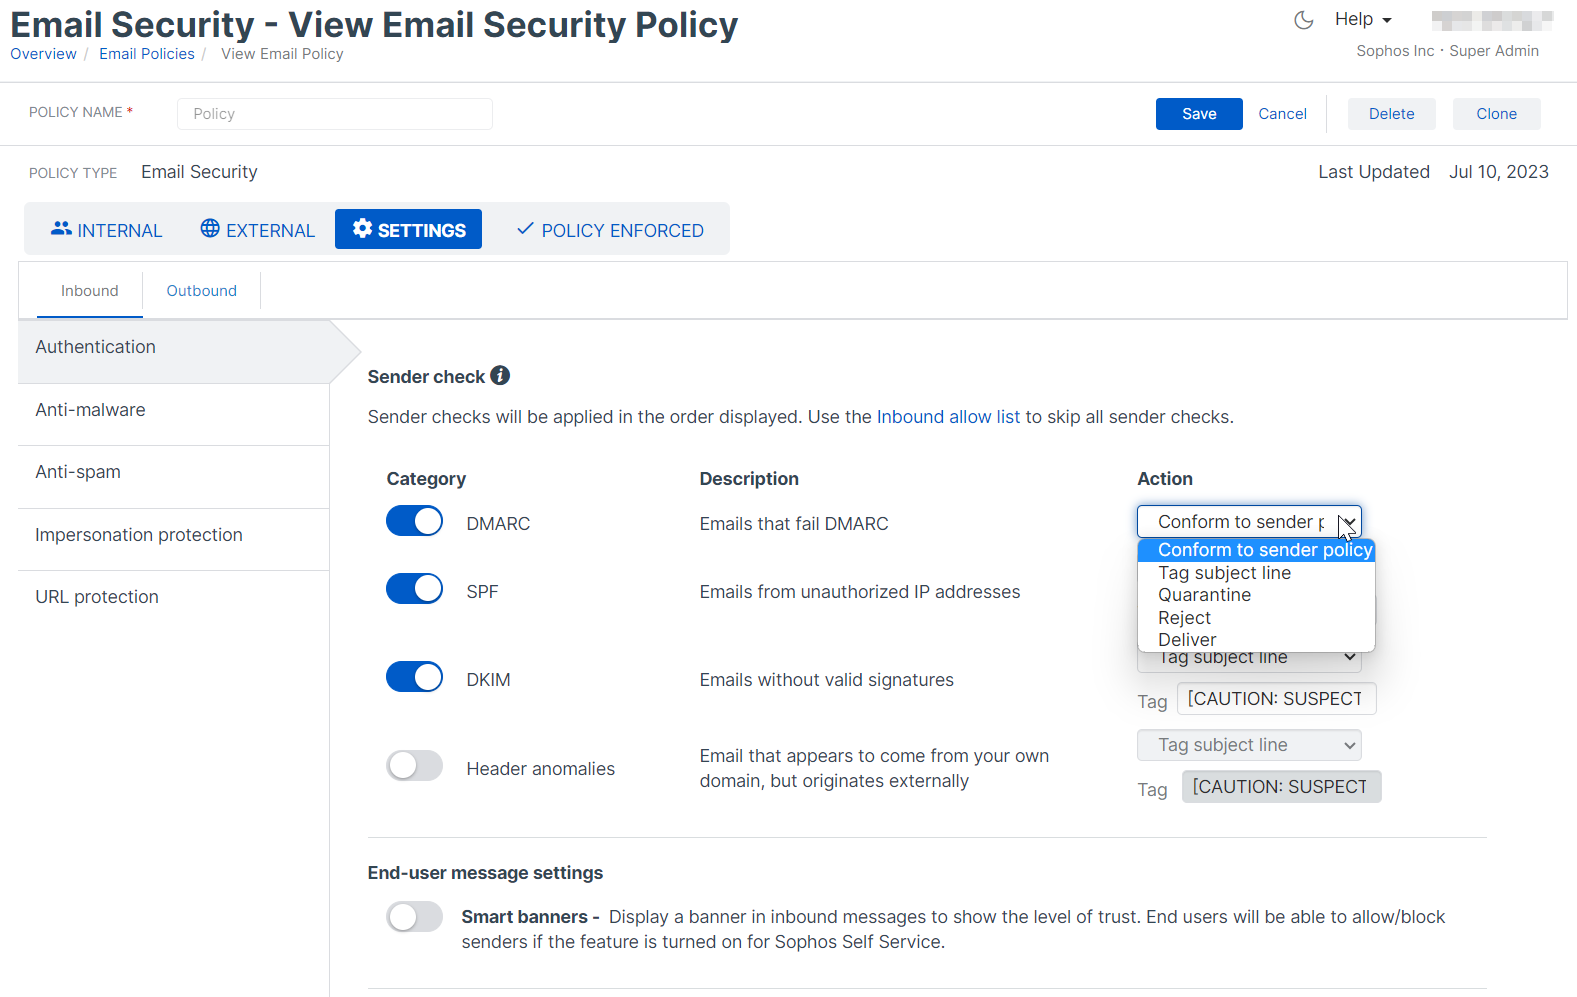This screenshot has height=997, width=1577.
Task: Open the Header anomalies action dropdown
Action: click(x=1248, y=745)
